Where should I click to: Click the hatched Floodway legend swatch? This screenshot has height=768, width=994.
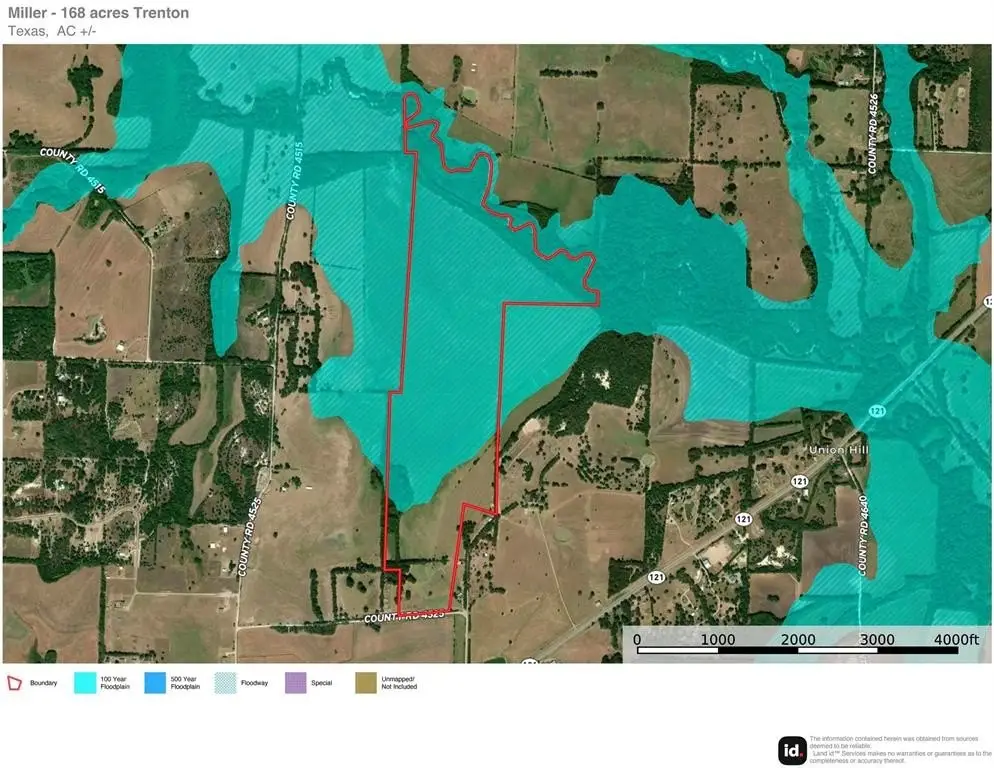pyautogui.click(x=226, y=683)
